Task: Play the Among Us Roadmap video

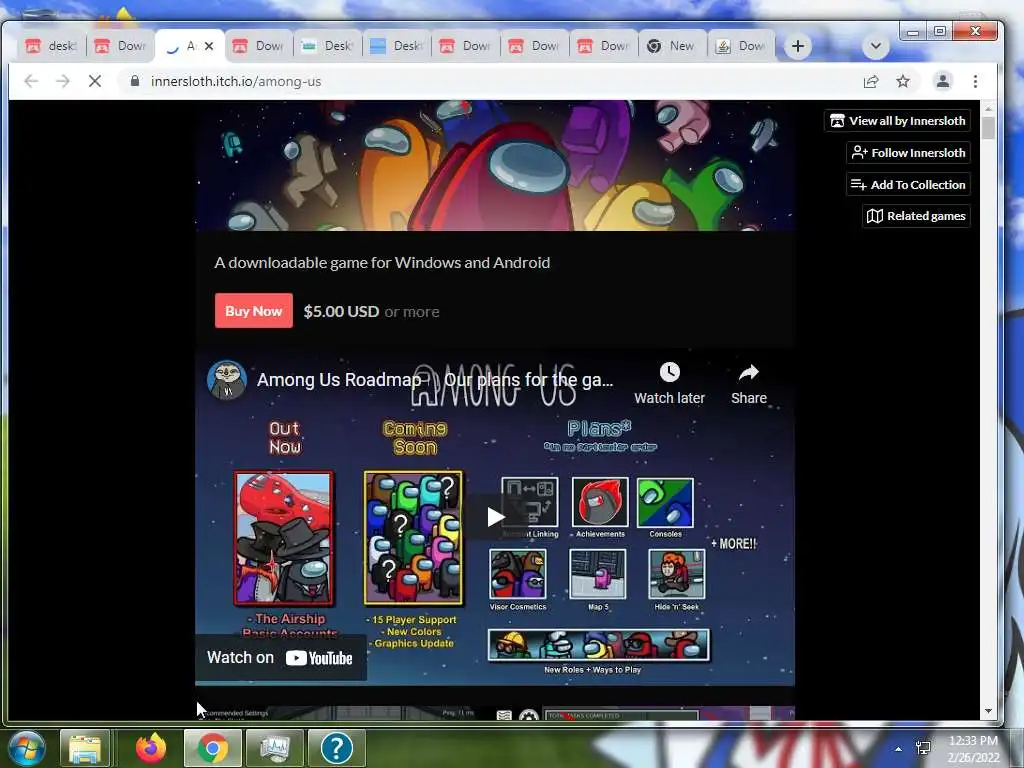Action: pos(496,517)
